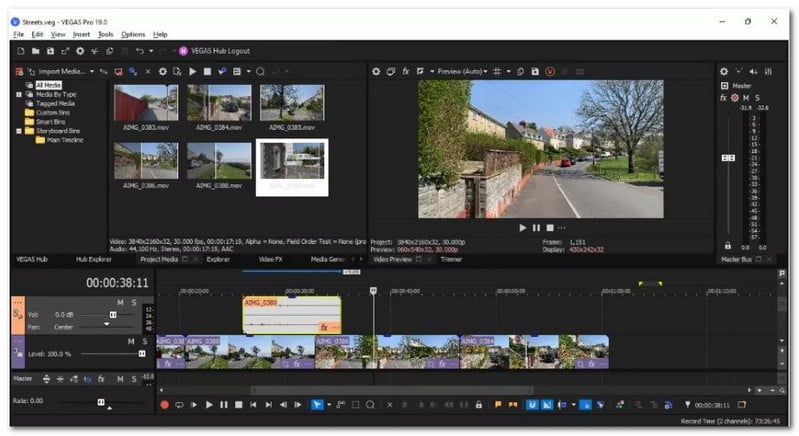Open Master Bus settings gear icon
Screen dimensions: 799x436
pos(724,72)
